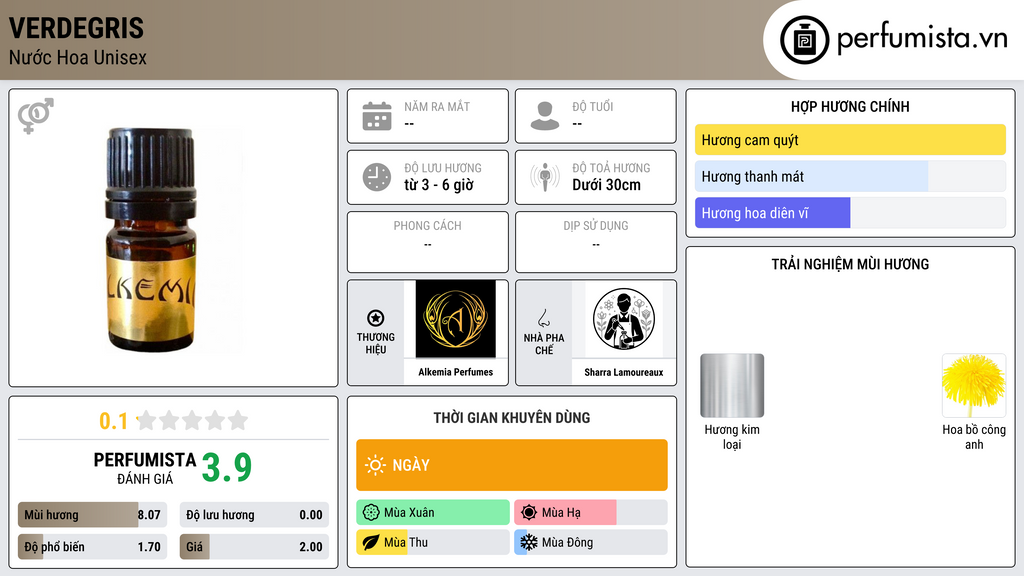Image resolution: width=1024 pixels, height=576 pixels.
Task: Click the star badge icon above Thương hiệu
Action: 376,318
